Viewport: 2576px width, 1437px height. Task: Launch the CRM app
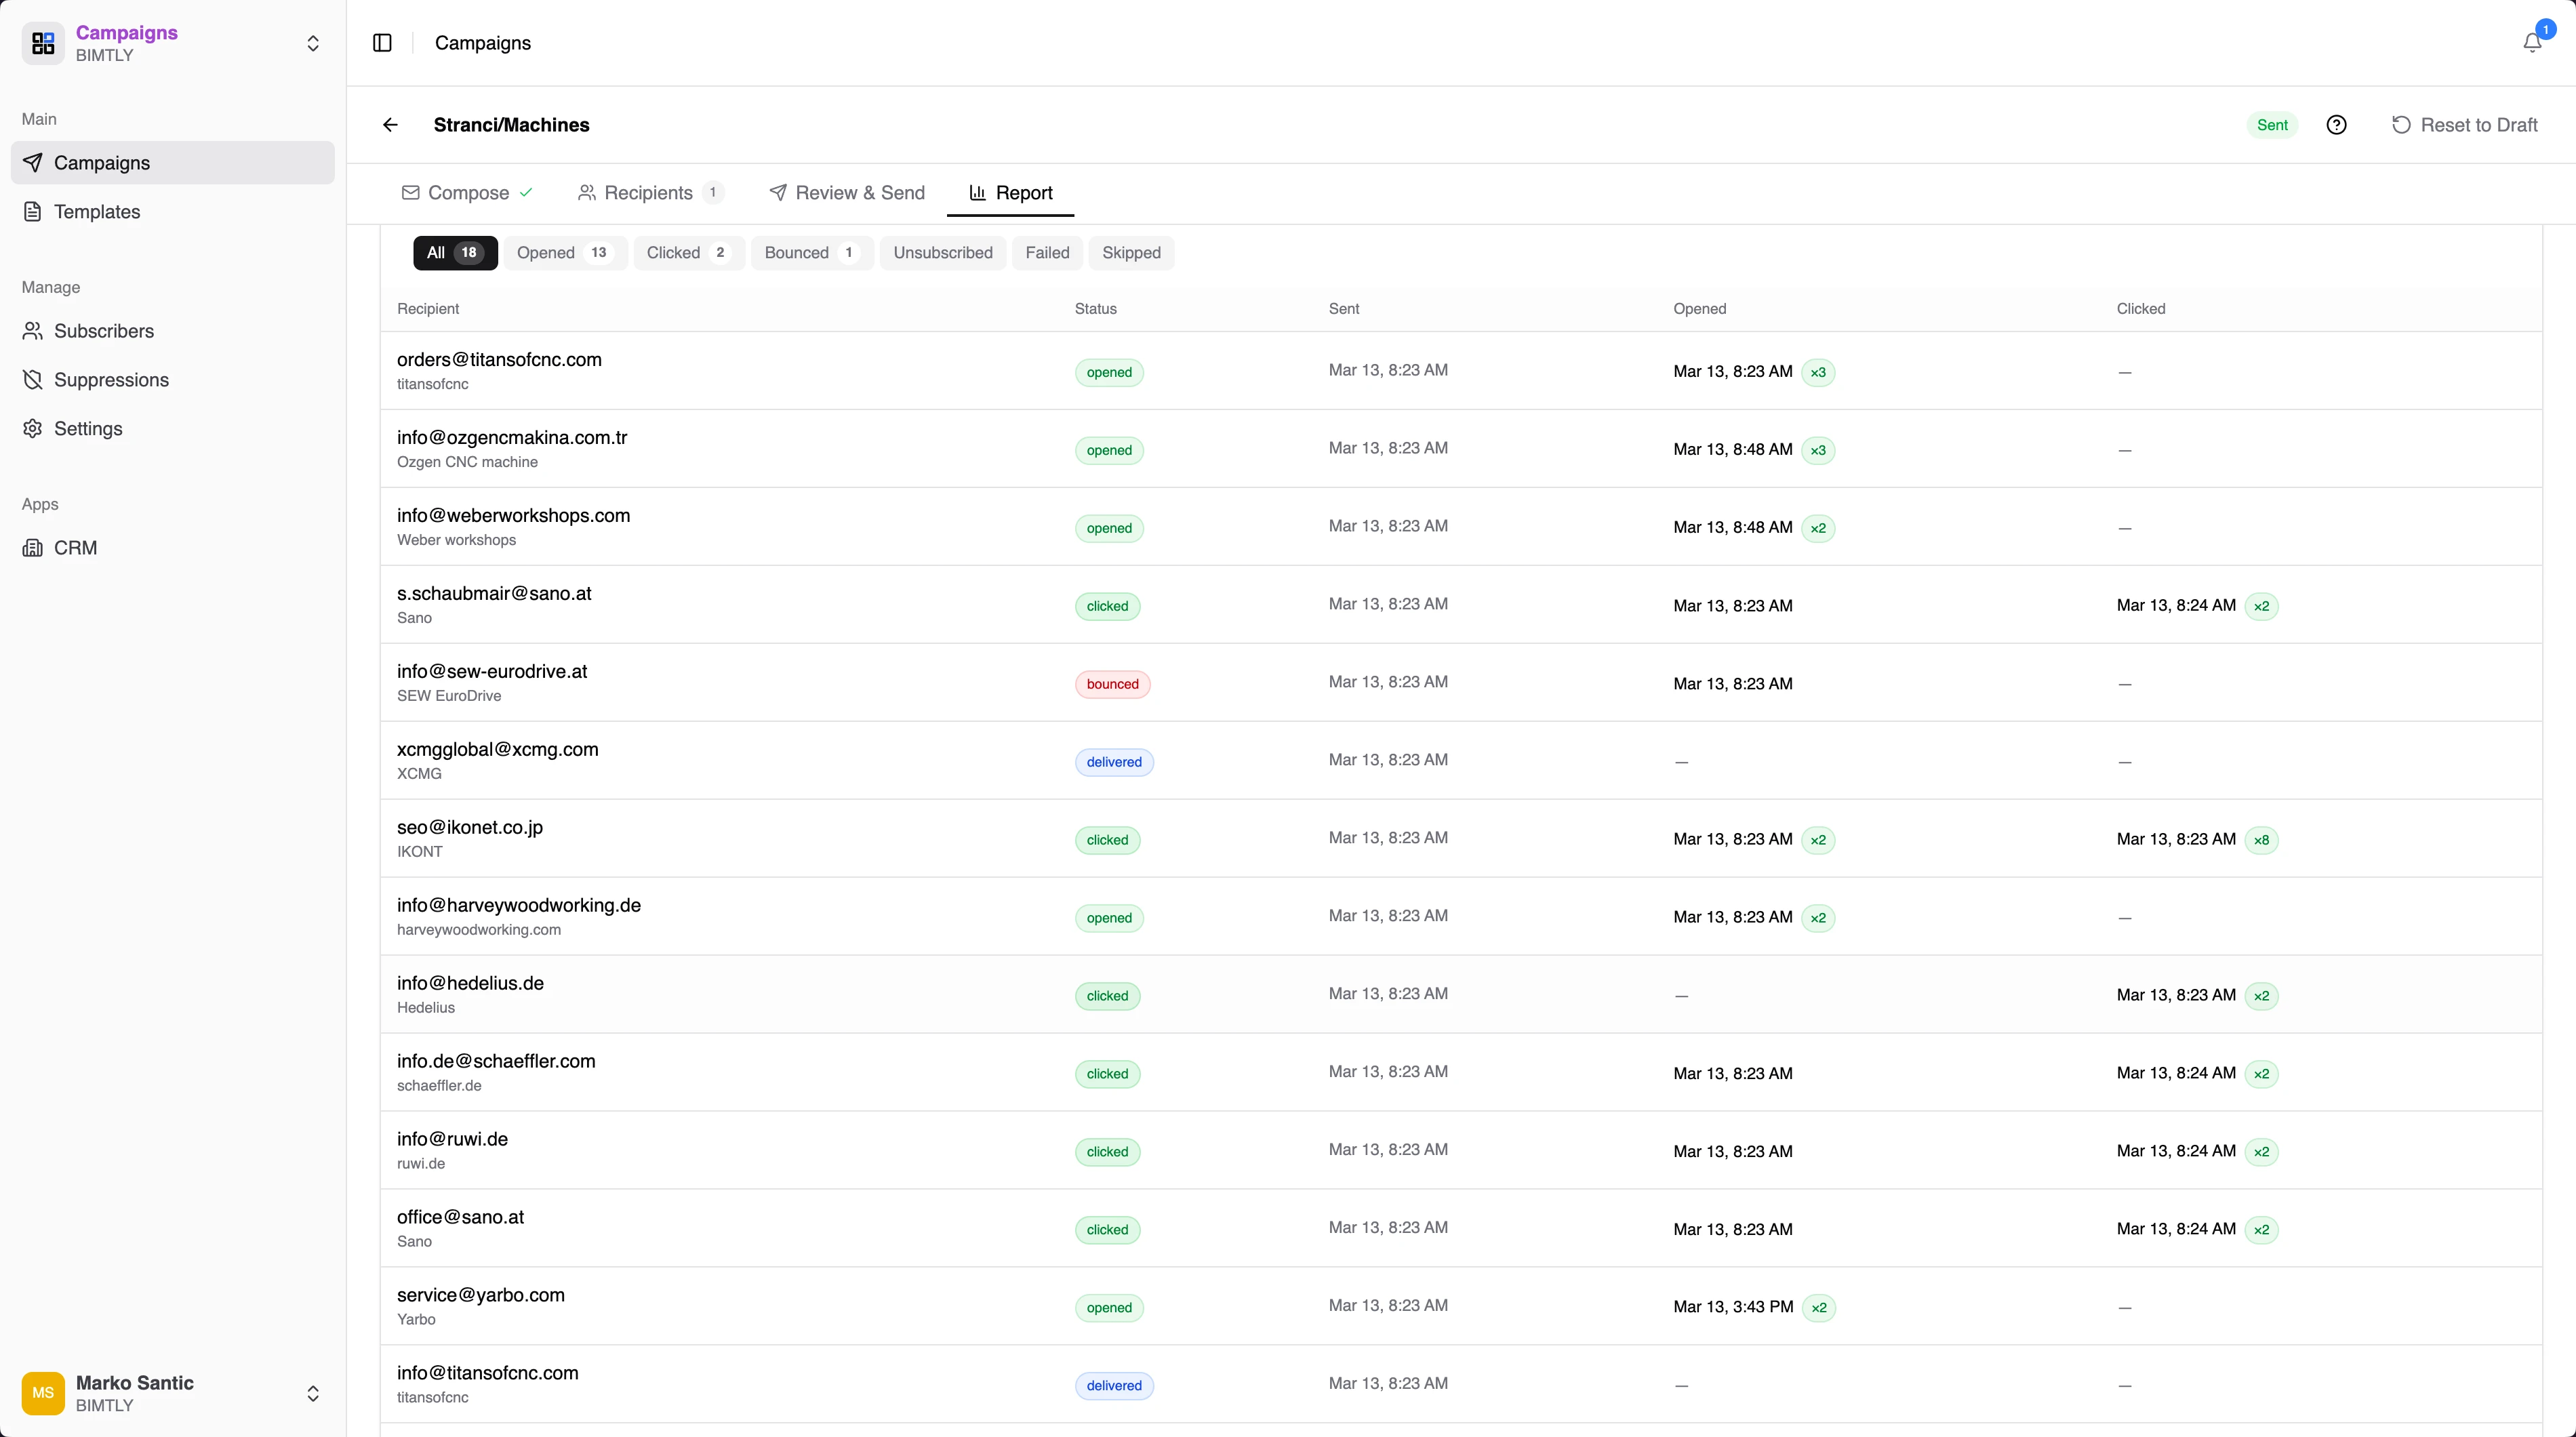pos(74,547)
